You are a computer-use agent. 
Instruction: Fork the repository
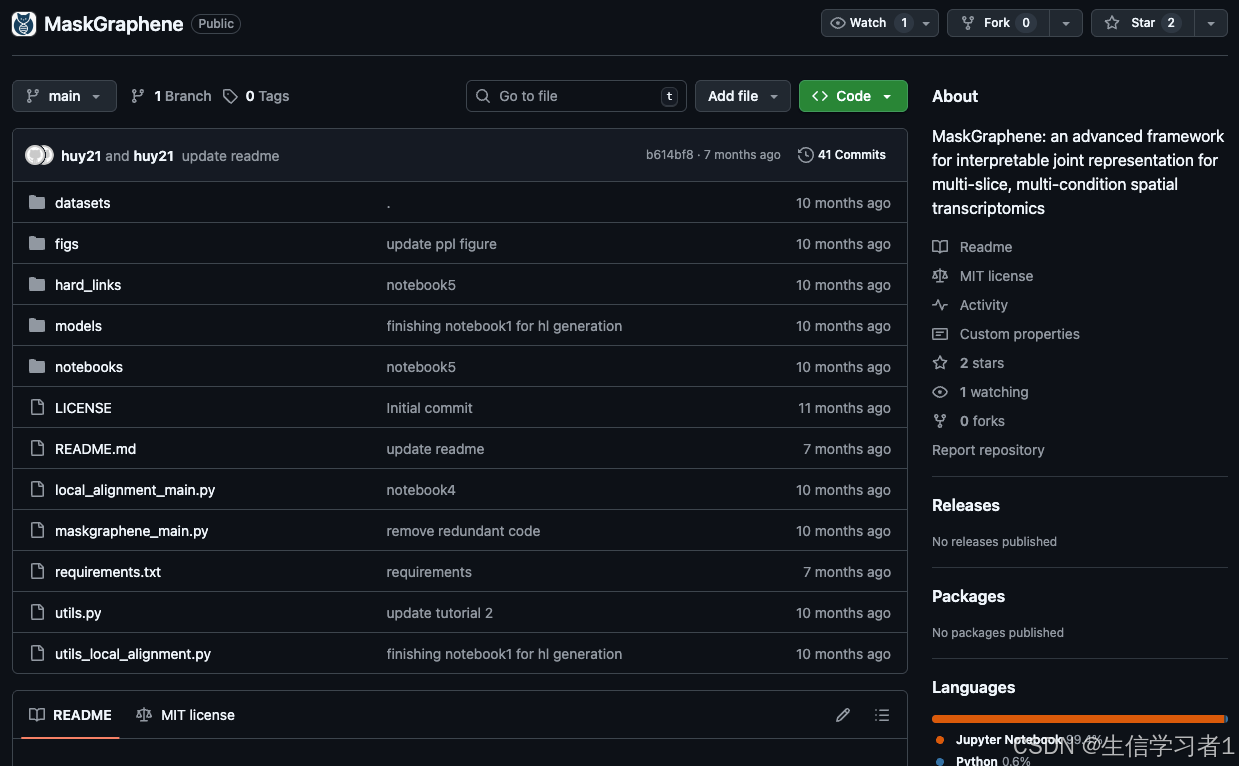pos(997,23)
